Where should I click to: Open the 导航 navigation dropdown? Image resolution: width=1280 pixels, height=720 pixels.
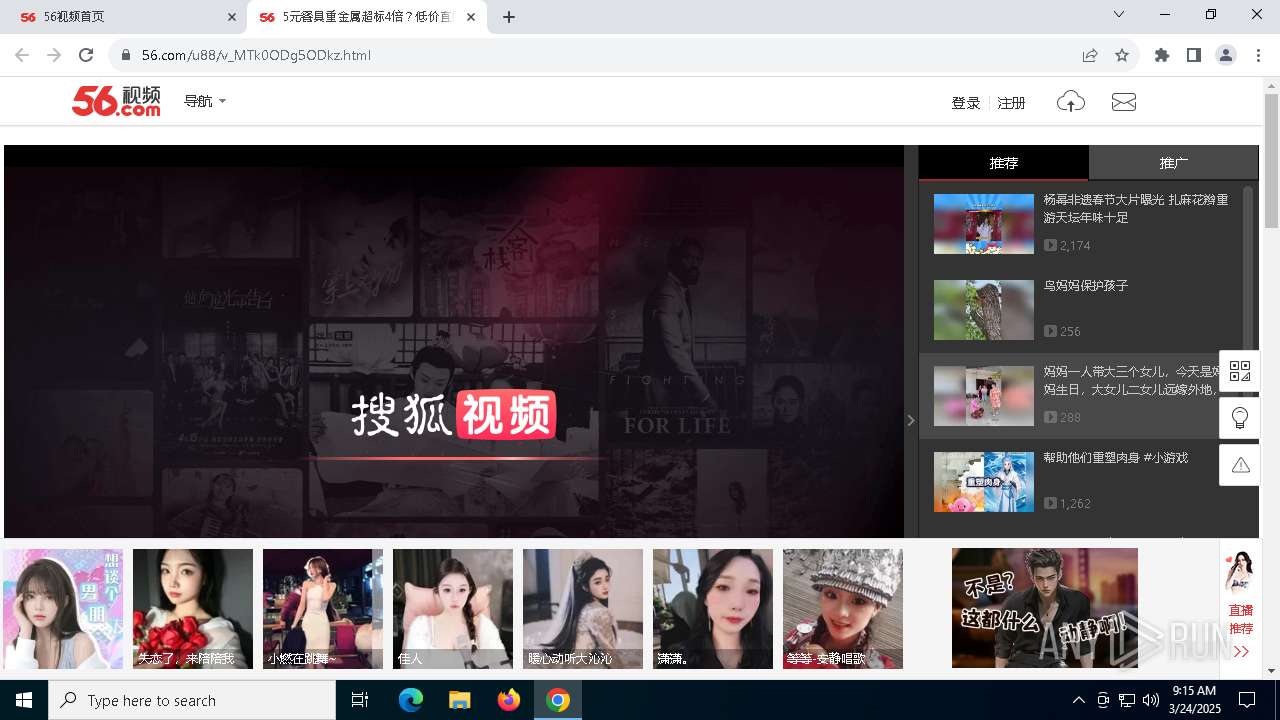click(x=205, y=101)
